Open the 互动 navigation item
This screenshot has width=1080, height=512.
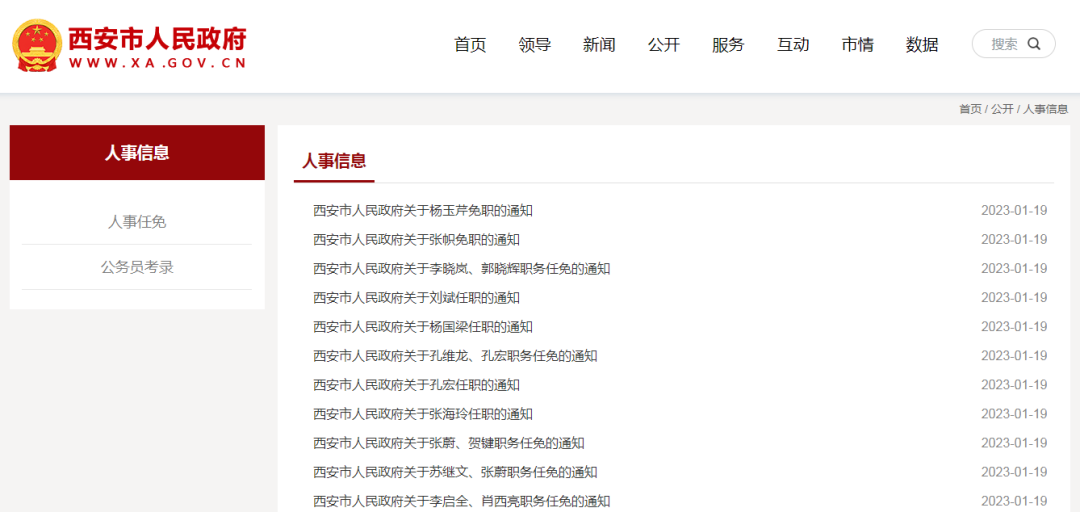click(x=793, y=45)
